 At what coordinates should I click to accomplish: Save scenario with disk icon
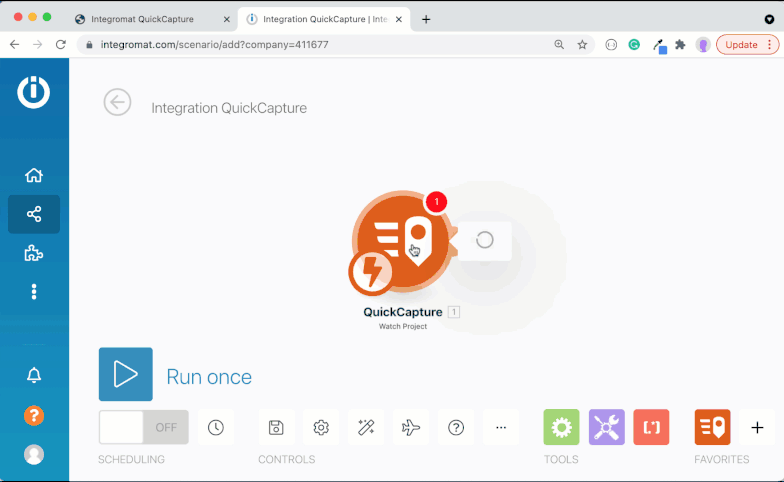(x=276, y=428)
